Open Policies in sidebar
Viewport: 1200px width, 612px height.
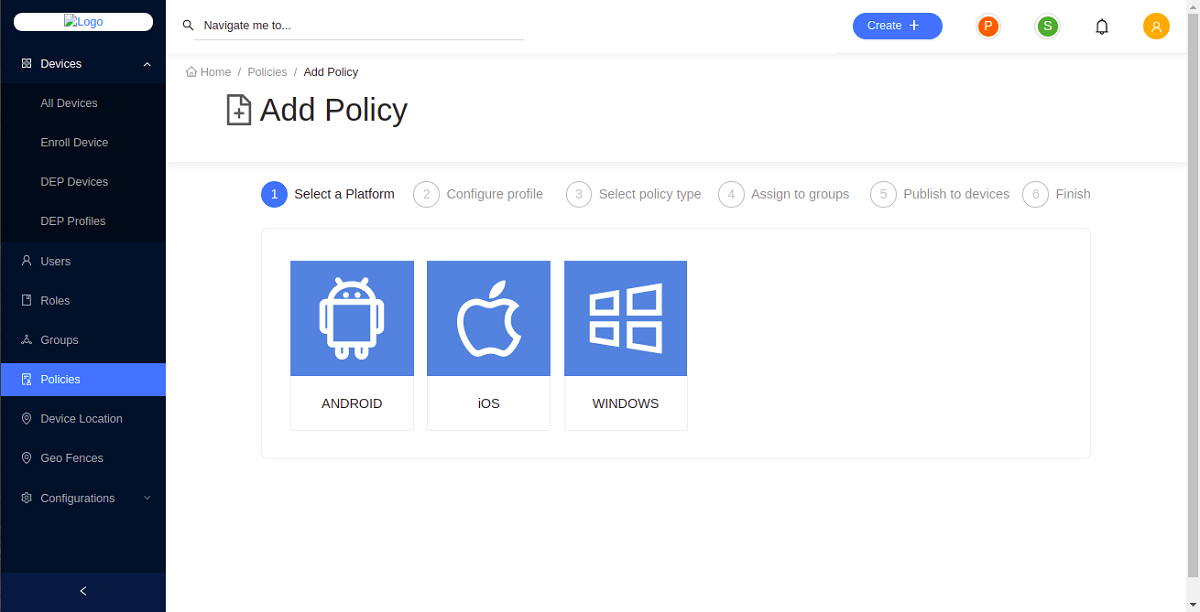tap(60, 379)
